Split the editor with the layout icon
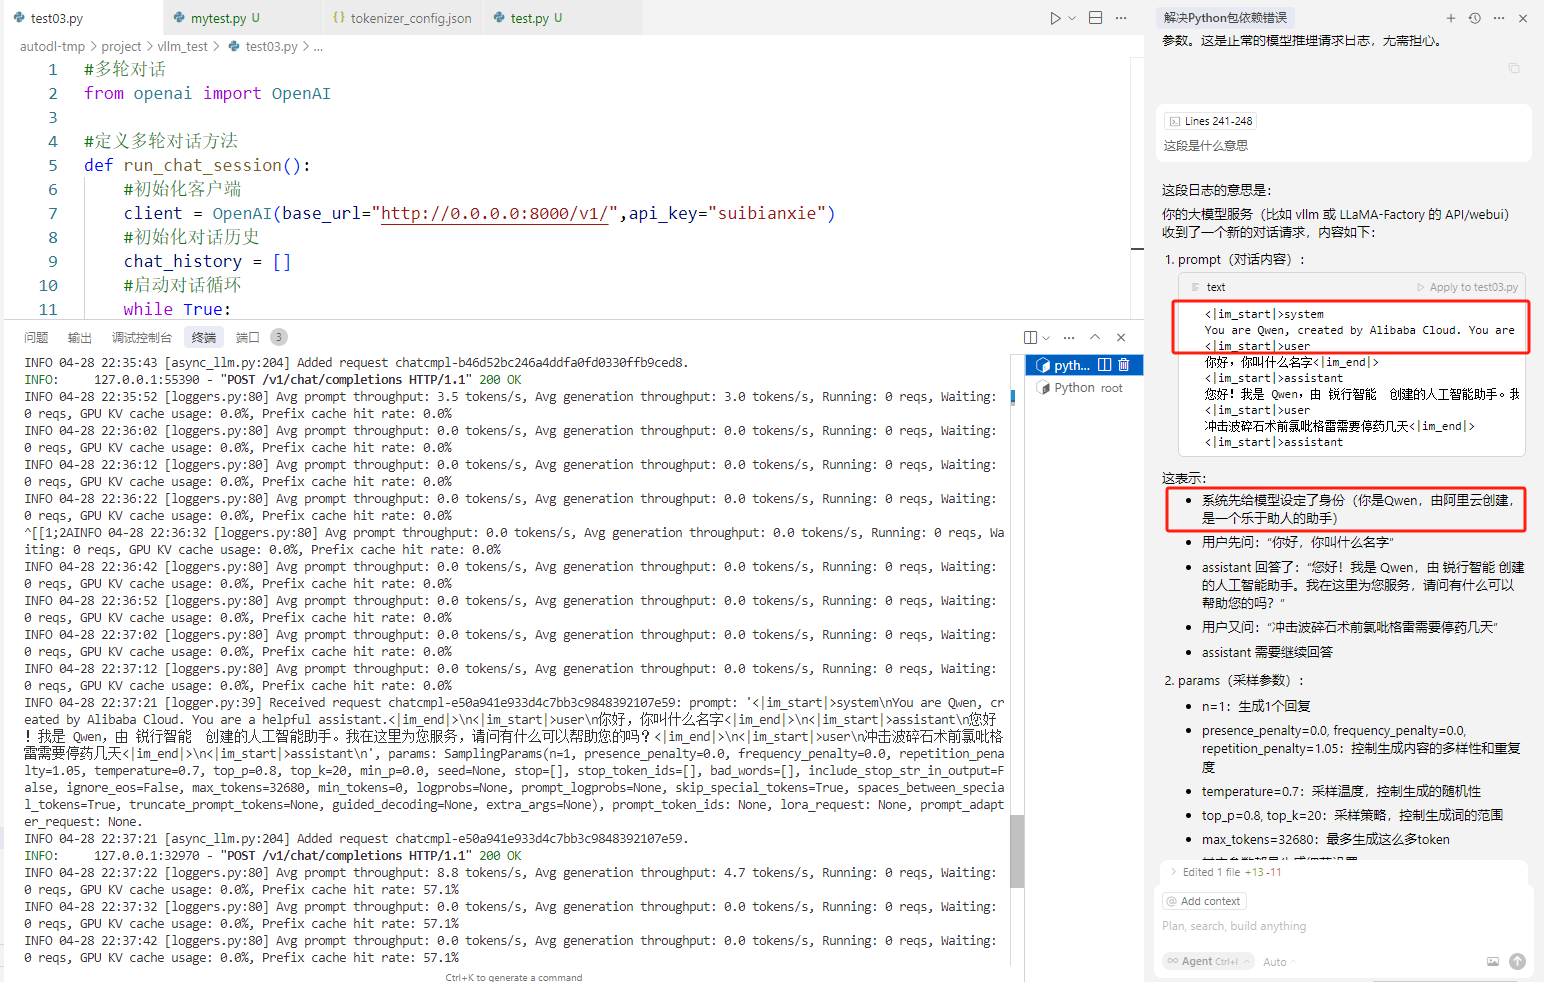The height and width of the screenshot is (982, 1544). pos(1096,18)
